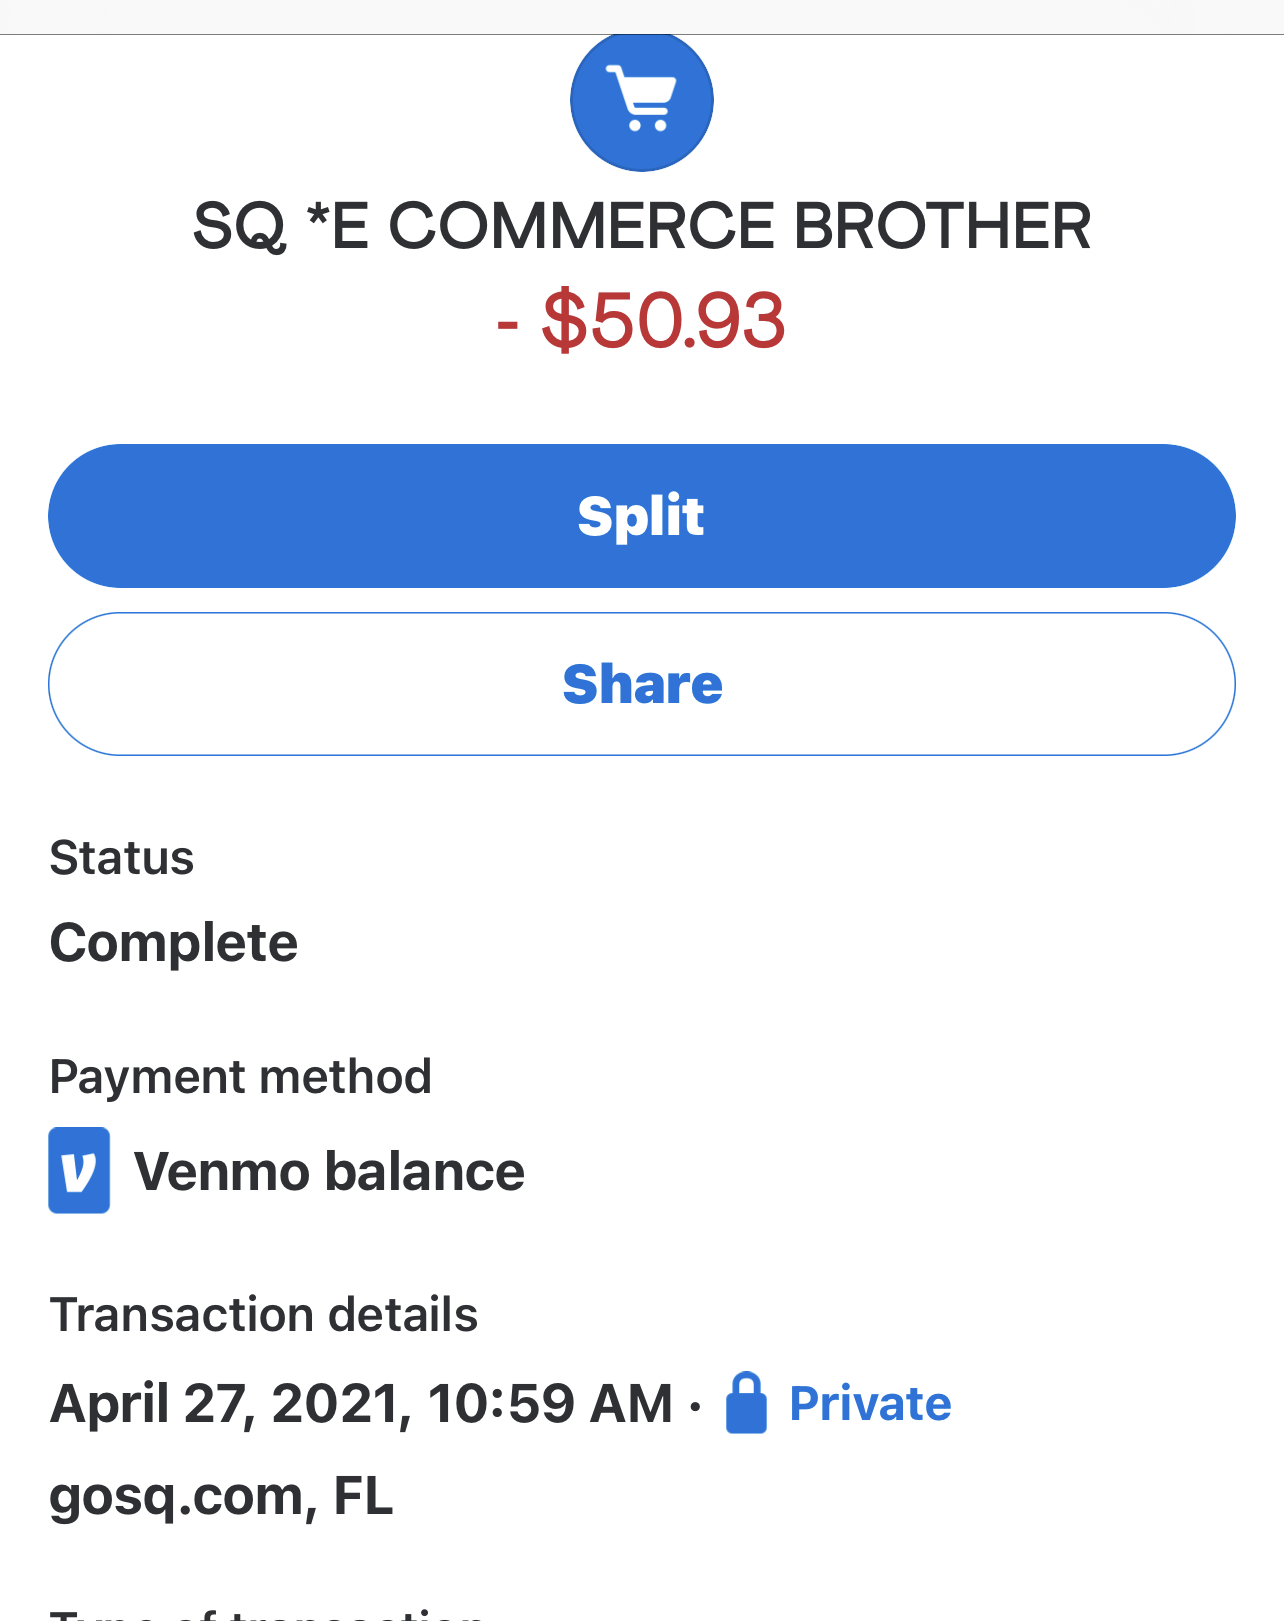Open the gosq.com, FL location text
Screen dimensions: 1284x1621
point(221,1496)
